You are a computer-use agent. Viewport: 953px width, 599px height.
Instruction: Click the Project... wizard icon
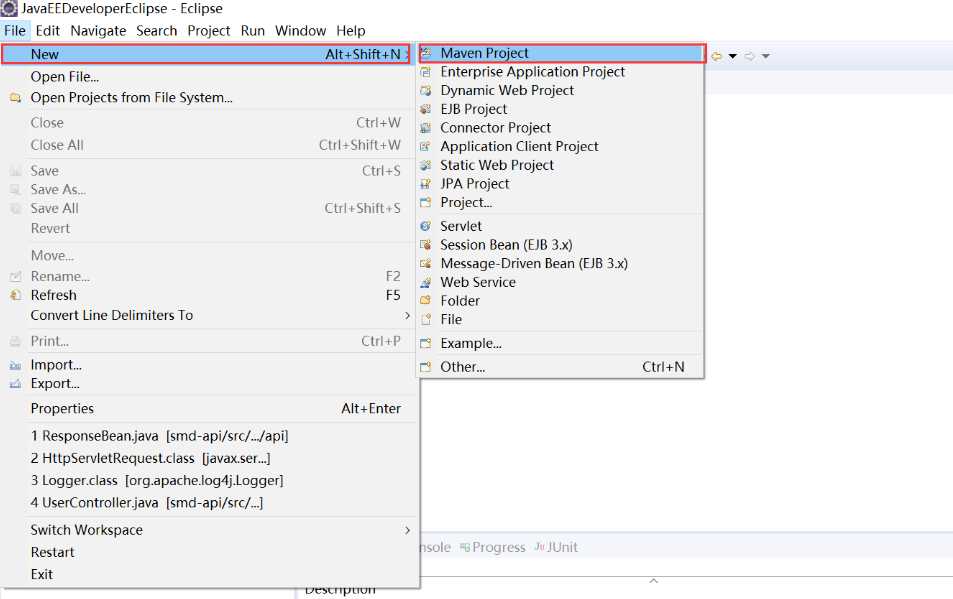(x=425, y=202)
